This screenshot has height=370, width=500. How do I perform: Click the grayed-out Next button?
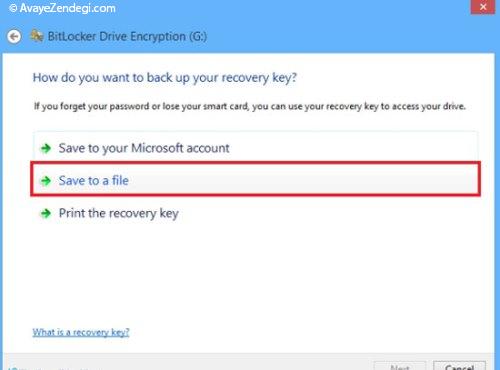400,366
